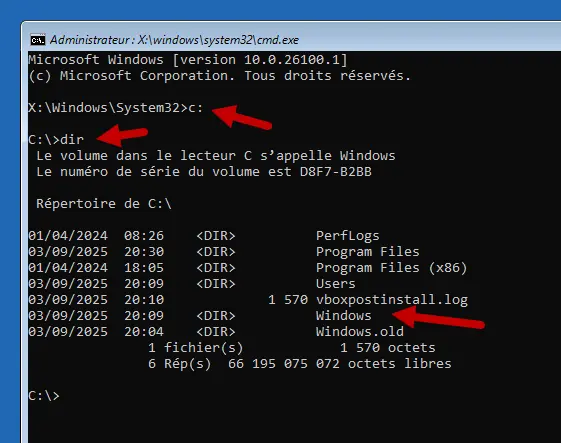Image resolution: width=561 pixels, height=443 pixels.
Task: Select the Program Files (x86) entry
Action: click(x=391, y=268)
